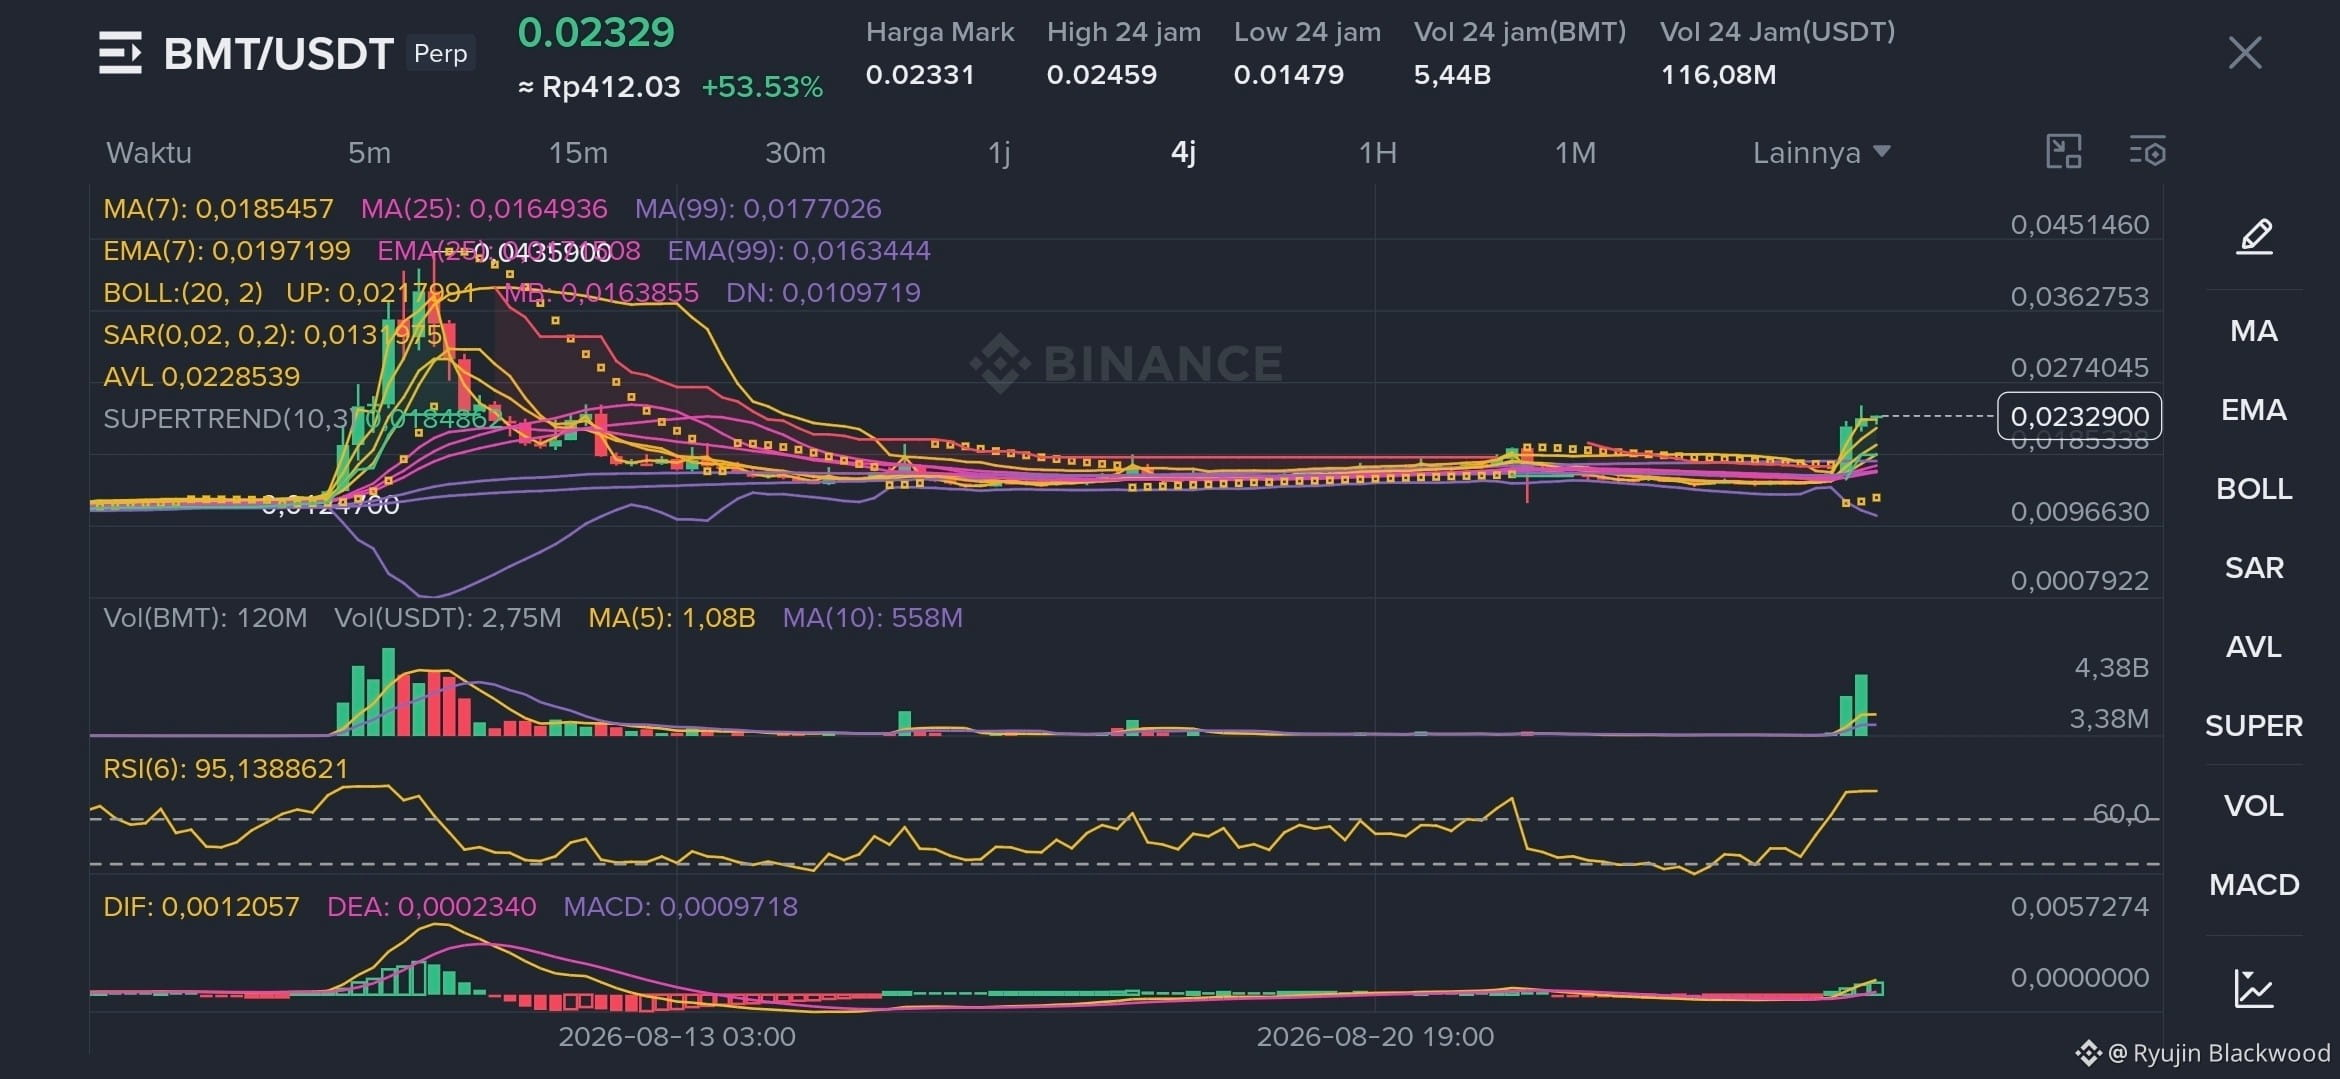
Task: Open chart settings list icon
Action: (x=2147, y=152)
